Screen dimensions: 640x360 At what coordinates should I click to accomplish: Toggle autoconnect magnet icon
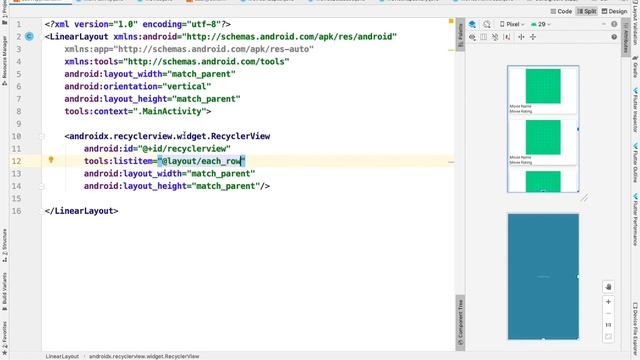click(483, 37)
